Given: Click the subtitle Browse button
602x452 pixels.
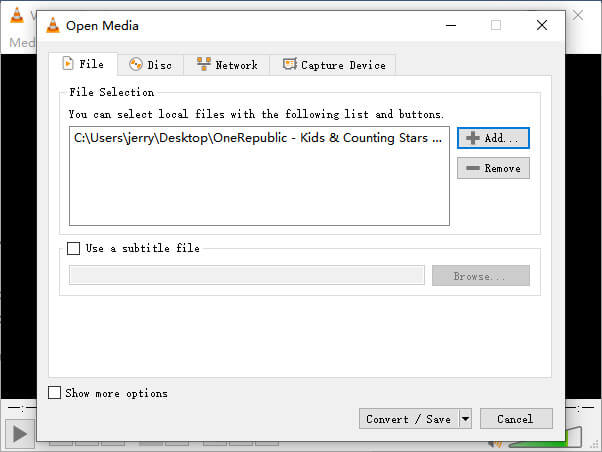Looking at the screenshot, I should pyautogui.click(x=481, y=275).
